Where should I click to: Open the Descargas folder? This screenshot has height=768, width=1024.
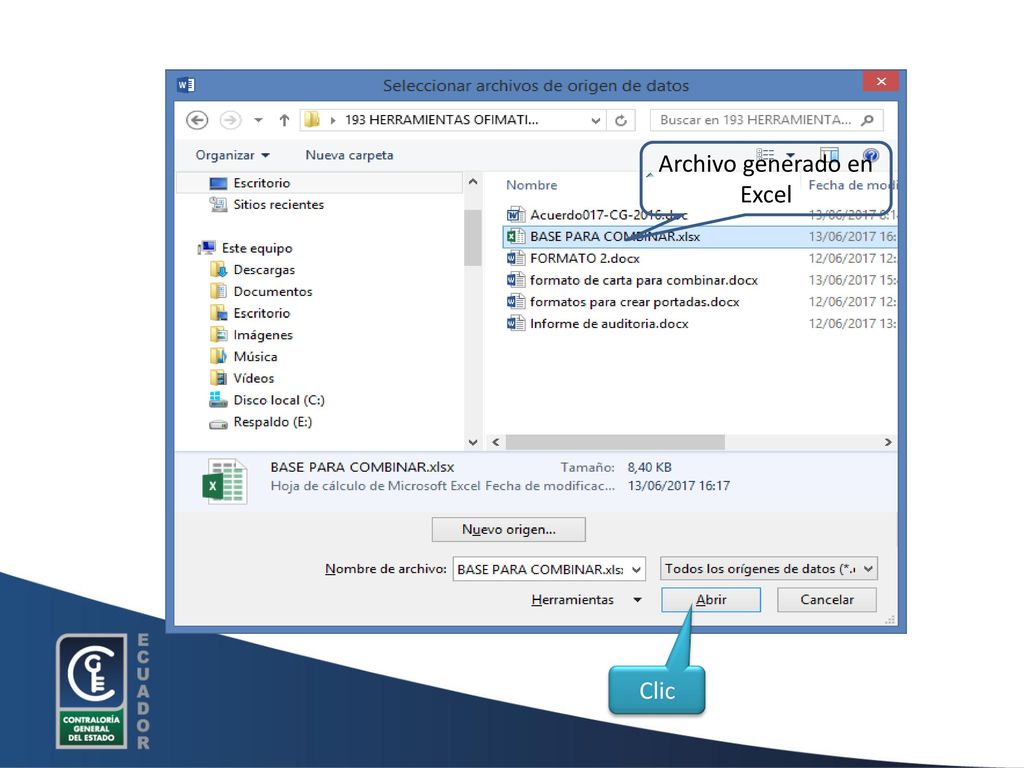264,270
